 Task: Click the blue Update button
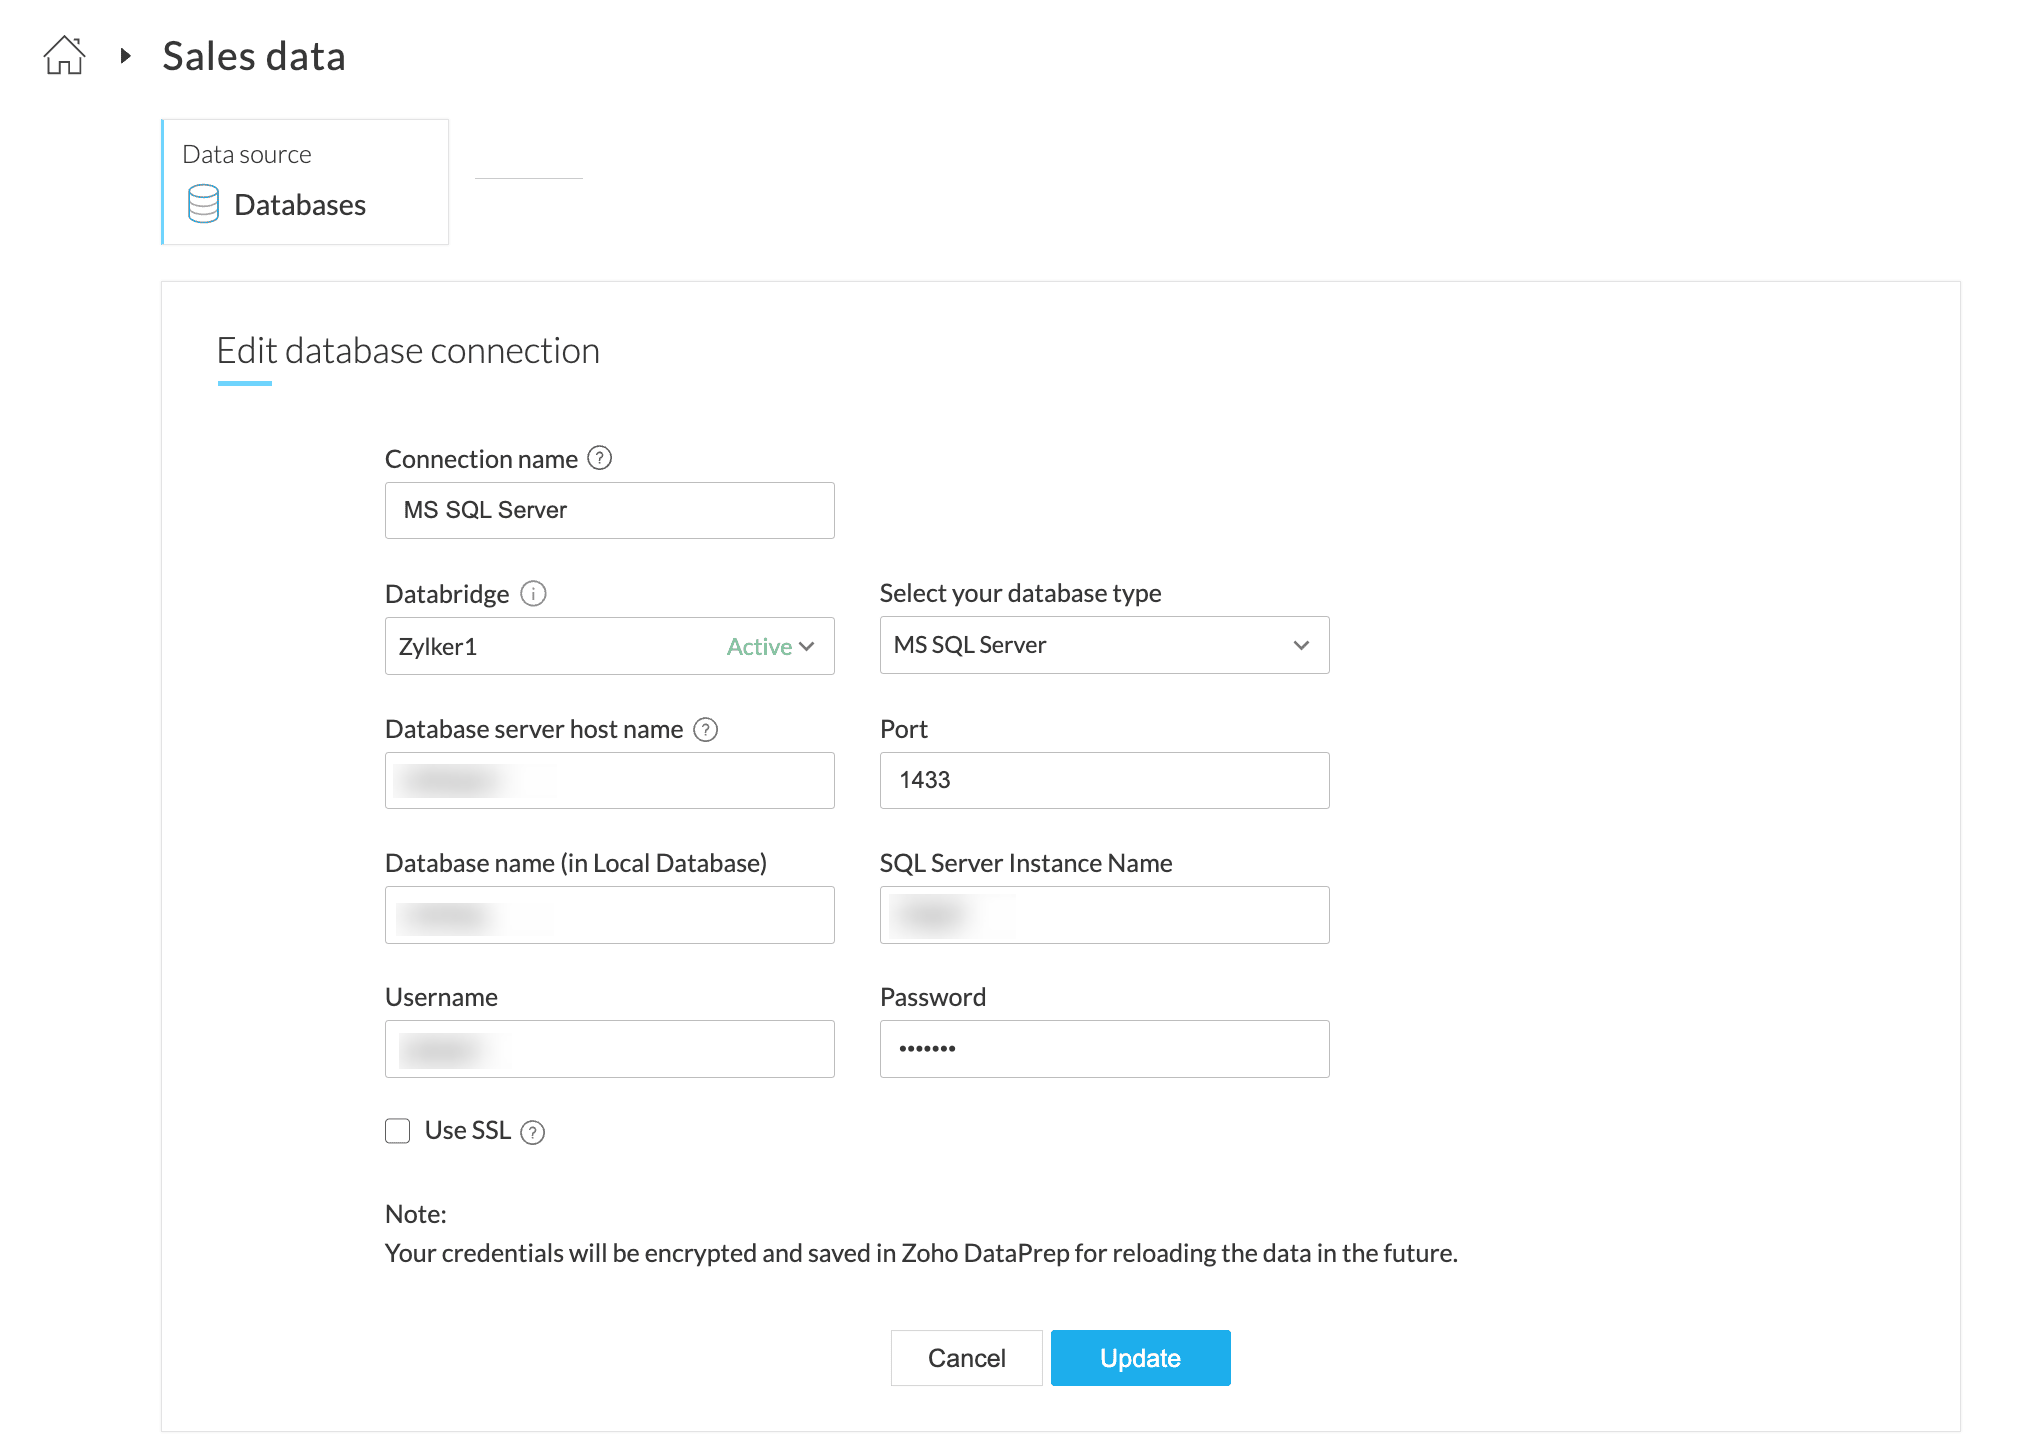point(1140,1358)
